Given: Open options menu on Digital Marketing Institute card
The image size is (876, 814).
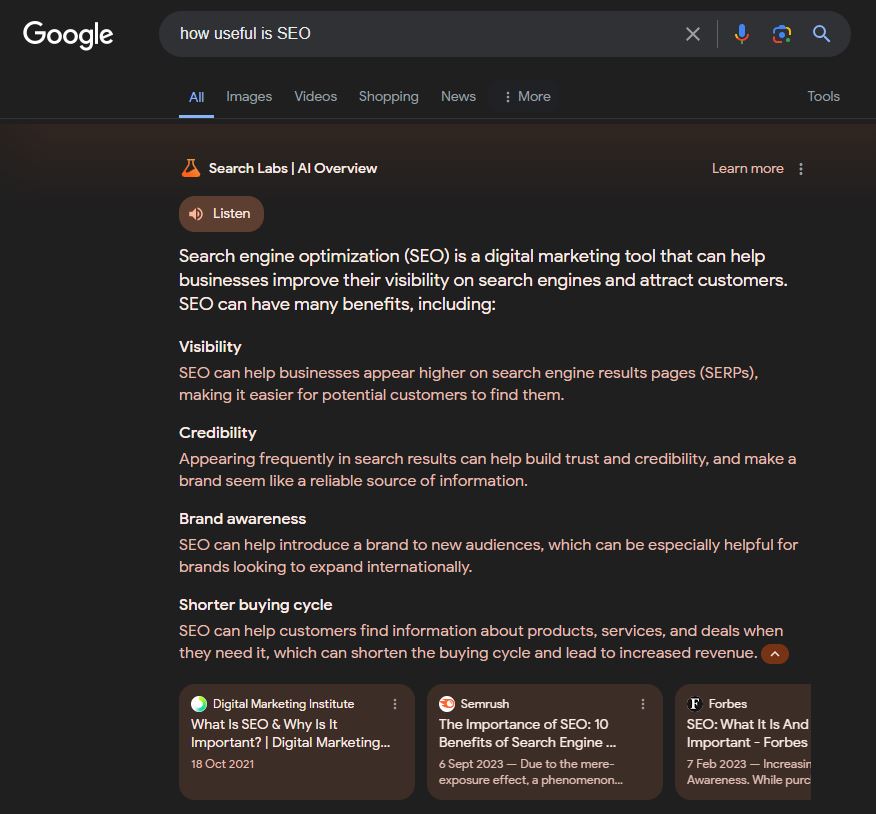Looking at the screenshot, I should click(x=395, y=704).
